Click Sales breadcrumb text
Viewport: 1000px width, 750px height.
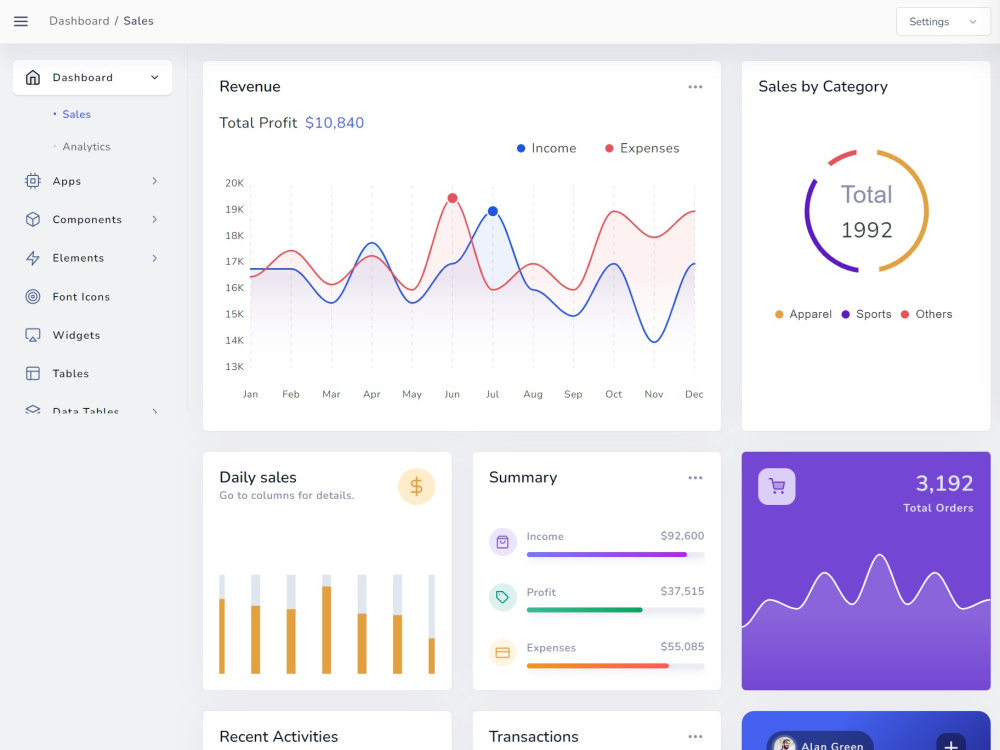pos(138,21)
